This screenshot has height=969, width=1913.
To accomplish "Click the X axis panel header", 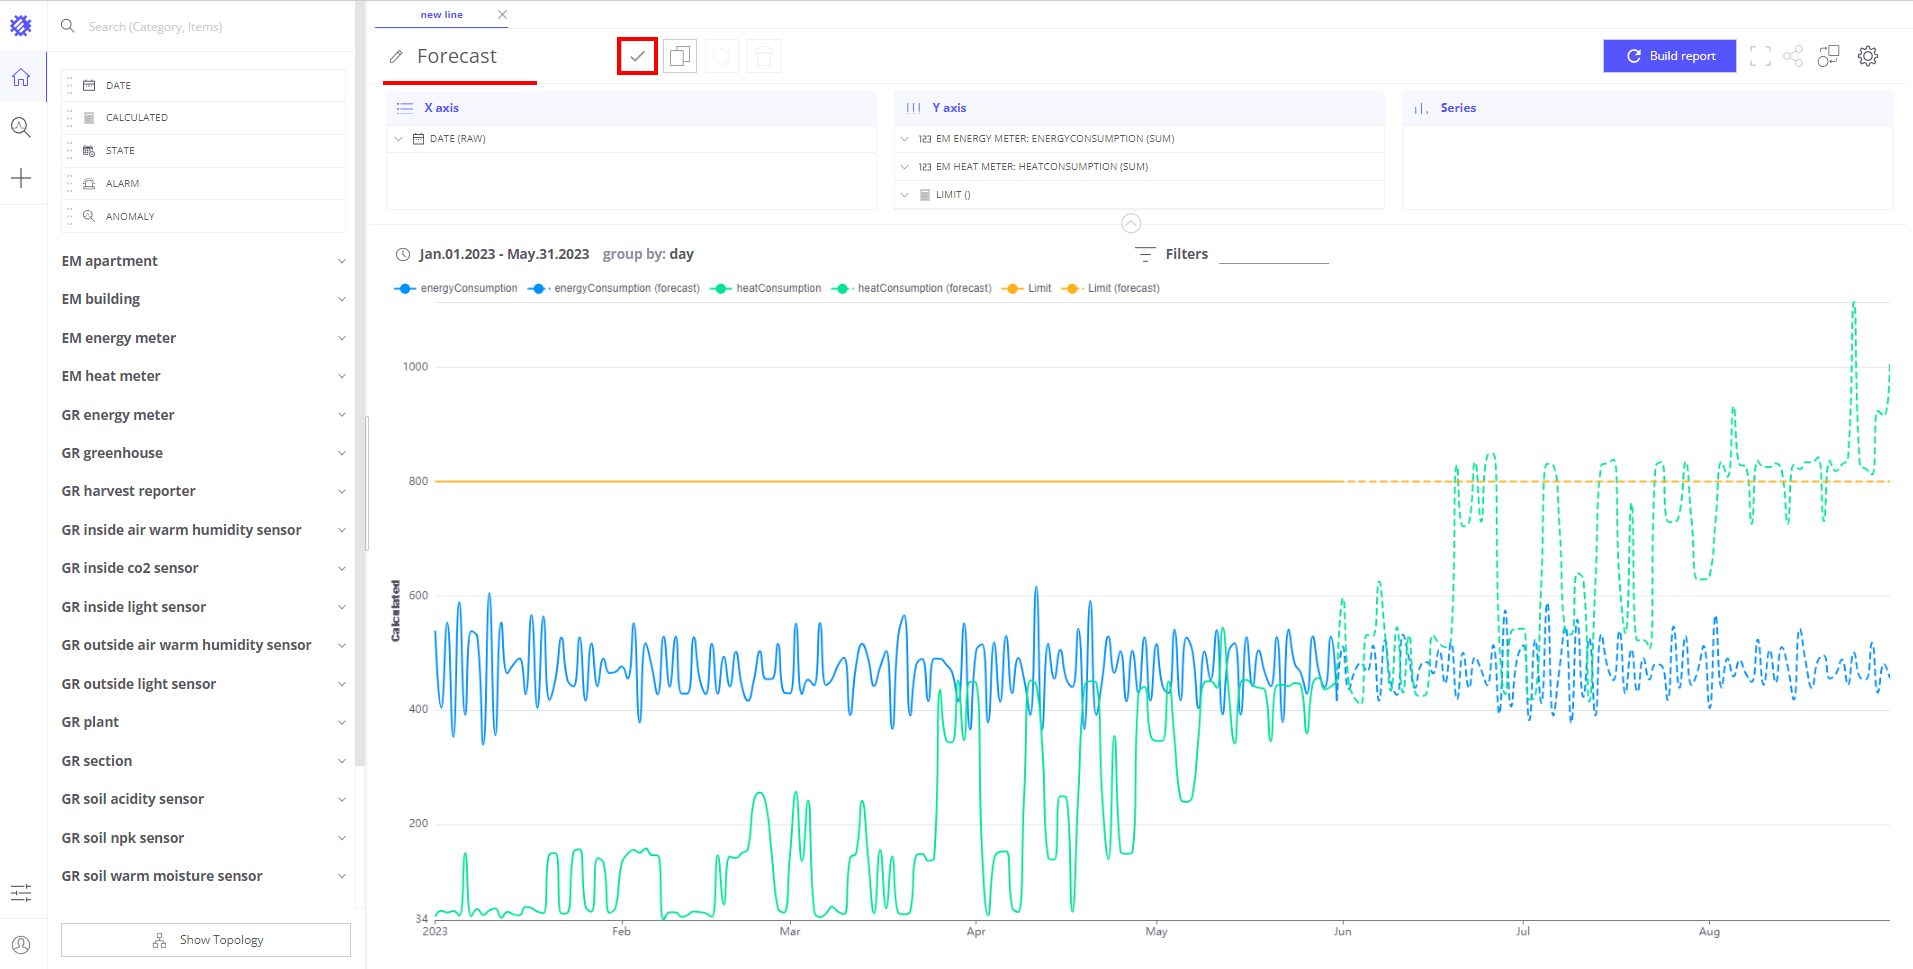I will (631, 108).
